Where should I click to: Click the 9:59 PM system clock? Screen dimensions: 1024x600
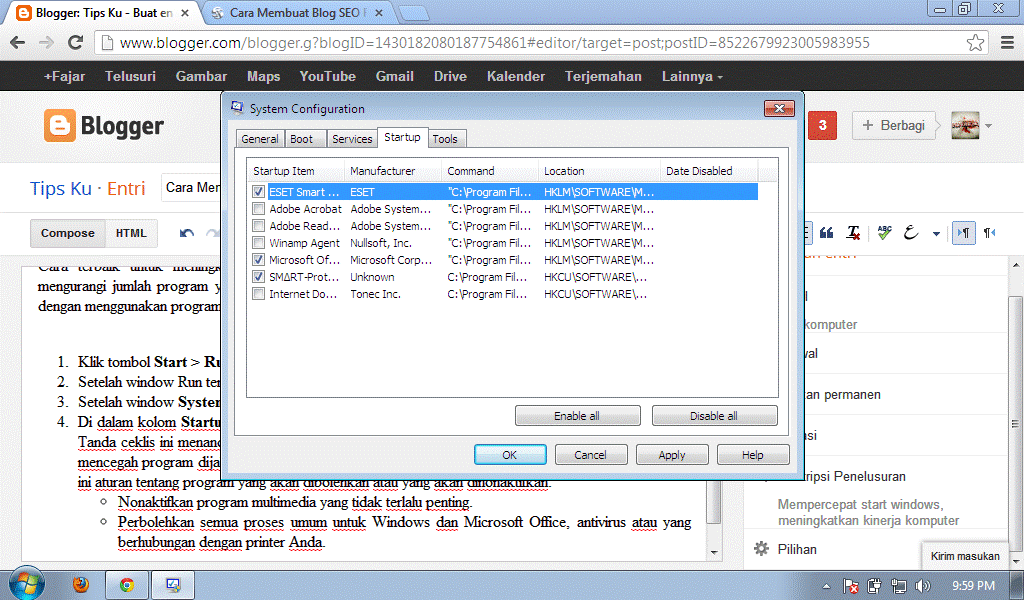coord(973,586)
